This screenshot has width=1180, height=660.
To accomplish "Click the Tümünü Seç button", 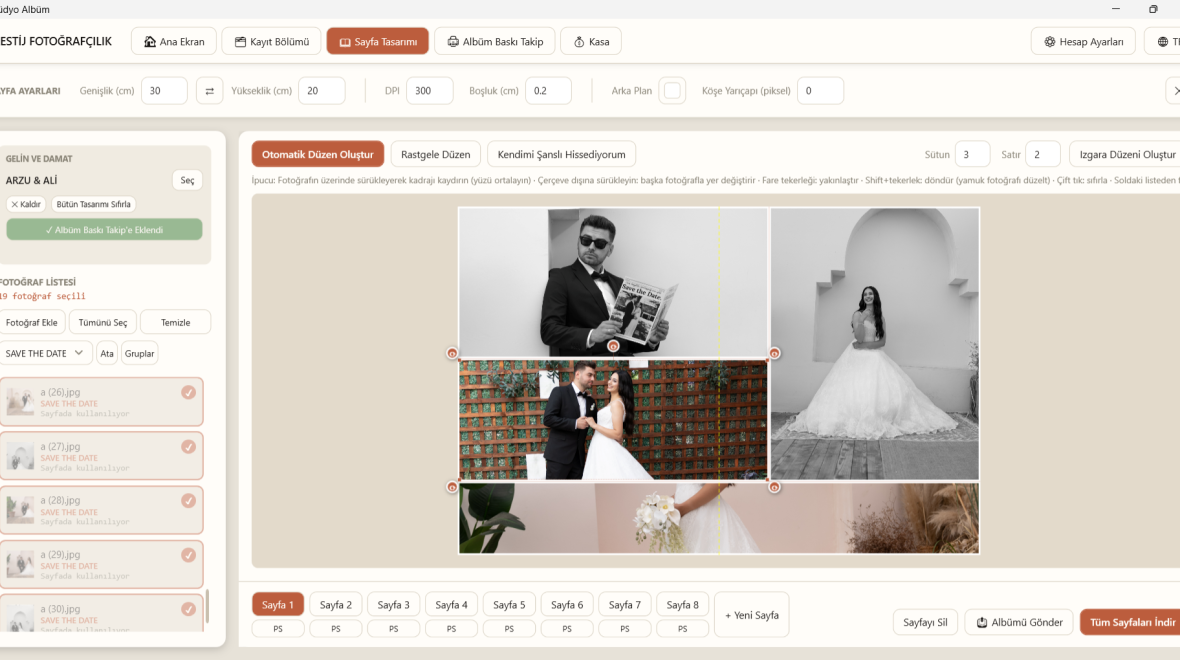I will (103, 322).
